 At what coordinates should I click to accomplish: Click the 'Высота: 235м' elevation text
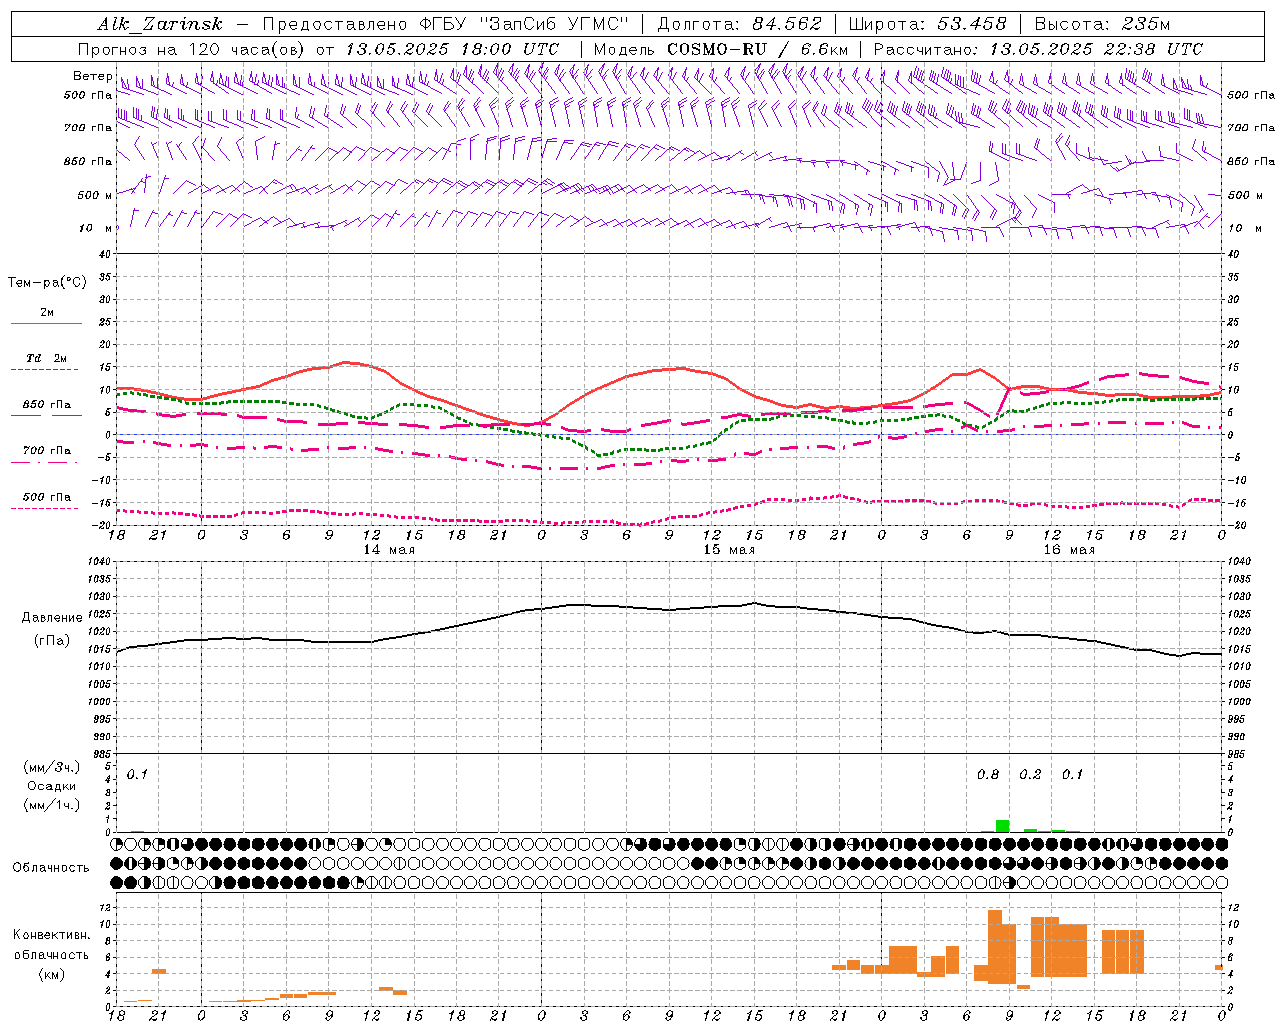click(x=1102, y=24)
